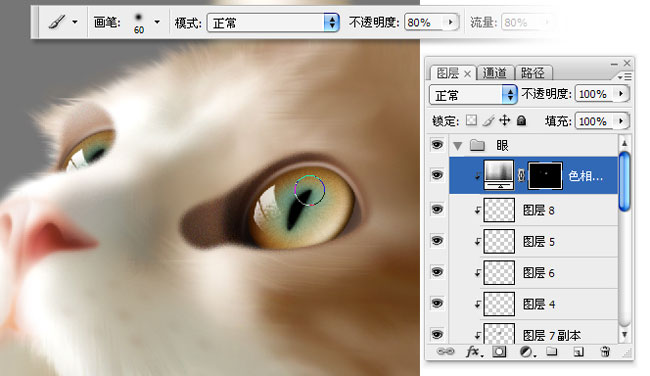
Task: Click the layers scrollbar down arrow
Action: coord(624,334)
